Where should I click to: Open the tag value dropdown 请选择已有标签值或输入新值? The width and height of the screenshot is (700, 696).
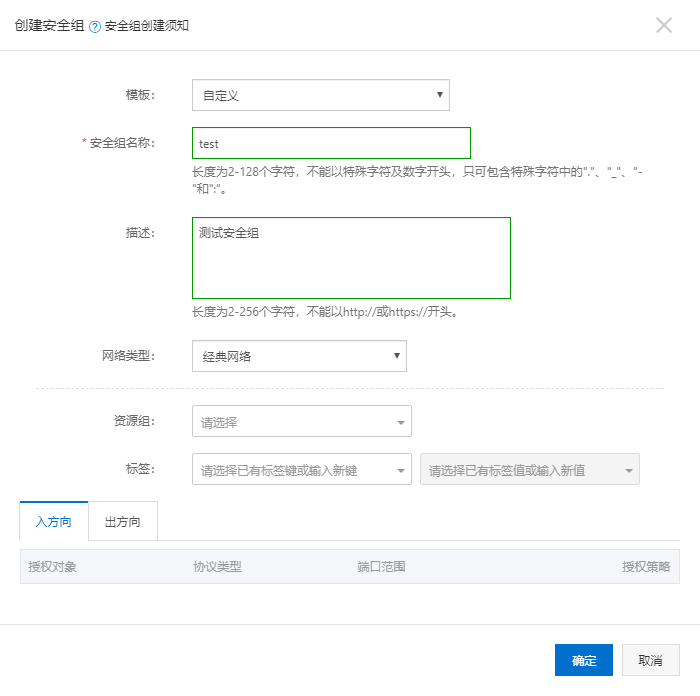pyautogui.click(x=529, y=469)
